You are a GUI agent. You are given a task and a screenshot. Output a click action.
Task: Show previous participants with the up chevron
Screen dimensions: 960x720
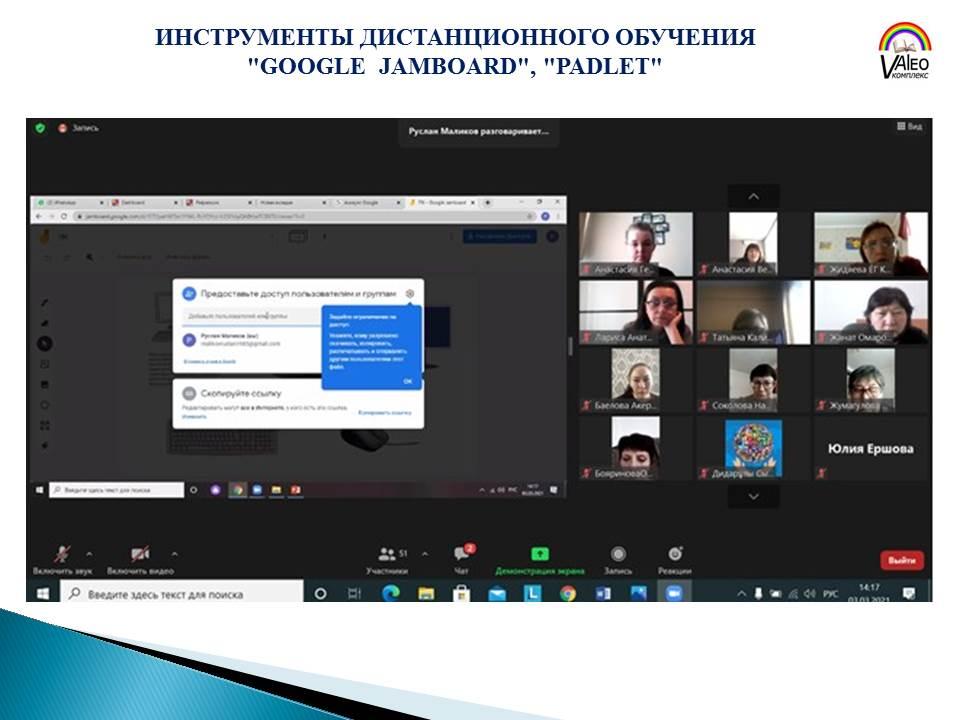754,197
